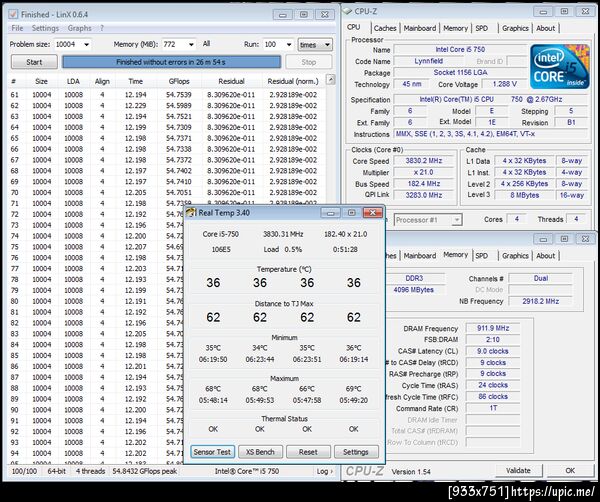Click the Start button in LinX
The image size is (600, 502).
pyautogui.click(x=34, y=62)
